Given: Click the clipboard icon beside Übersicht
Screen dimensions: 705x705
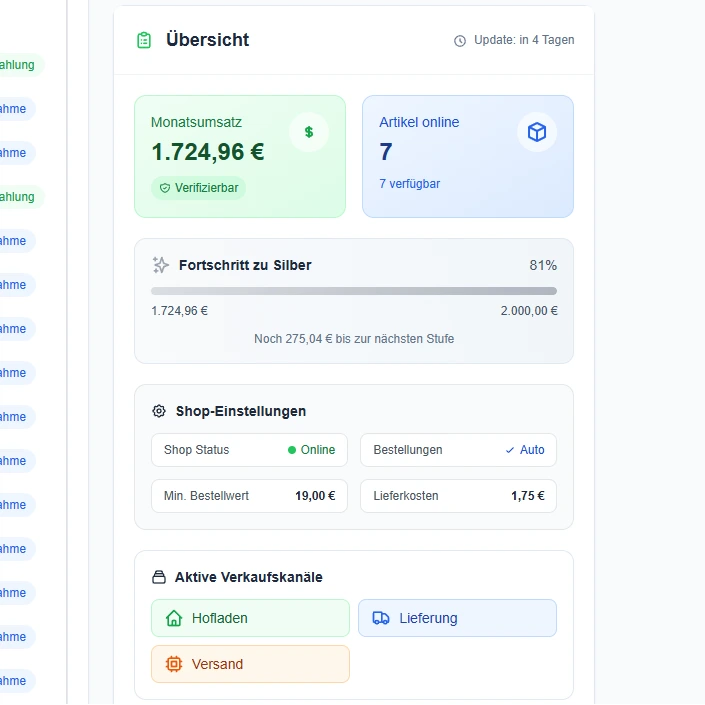Looking at the screenshot, I should pos(144,40).
